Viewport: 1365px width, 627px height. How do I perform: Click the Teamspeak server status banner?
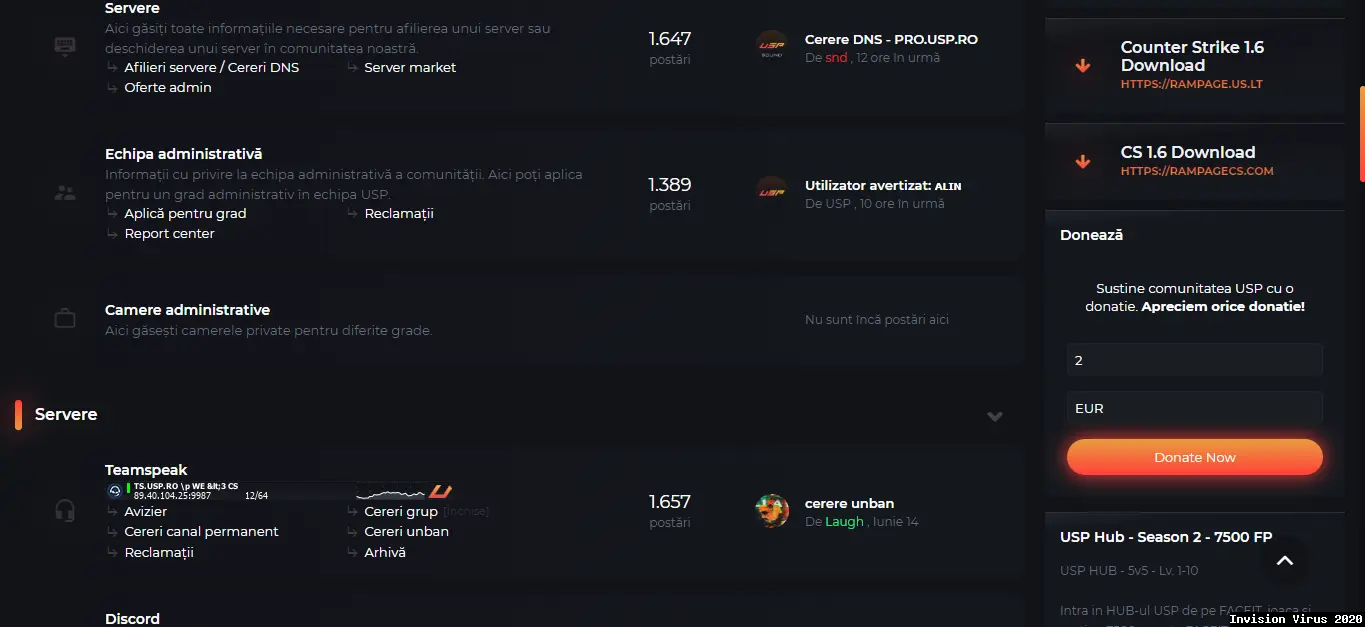coord(280,491)
